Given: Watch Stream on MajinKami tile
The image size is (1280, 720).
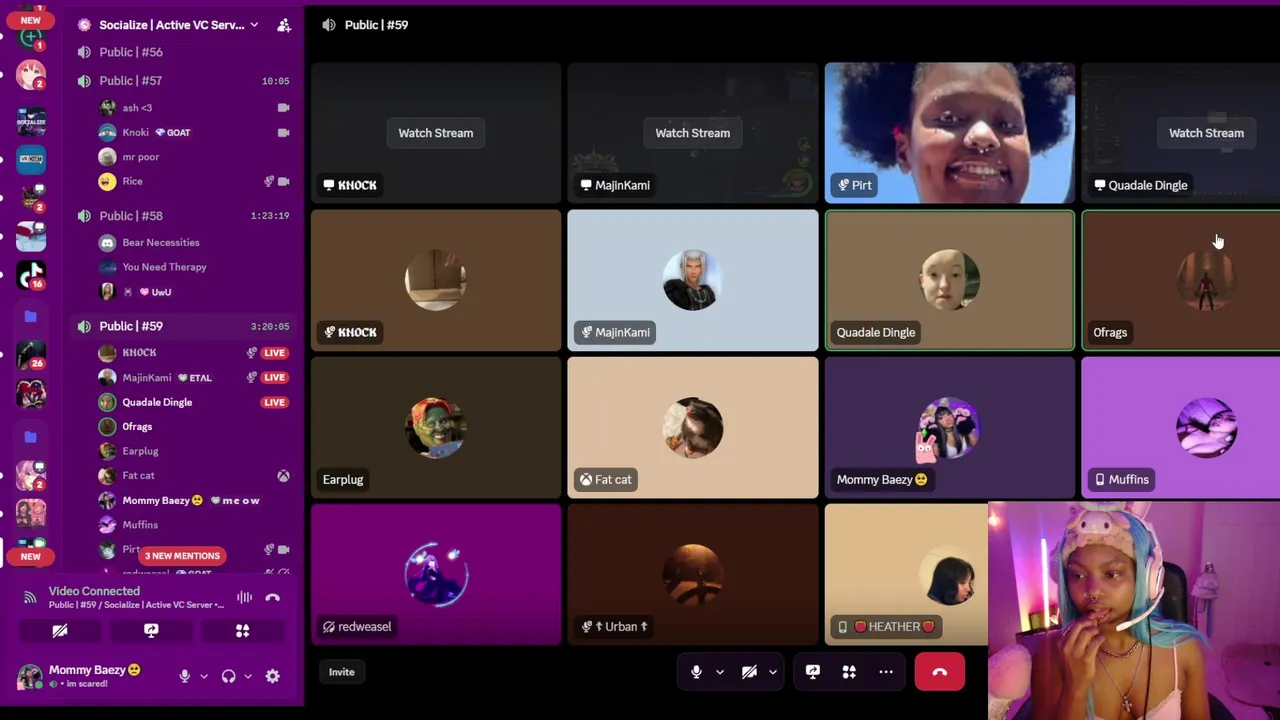Looking at the screenshot, I should [x=692, y=133].
